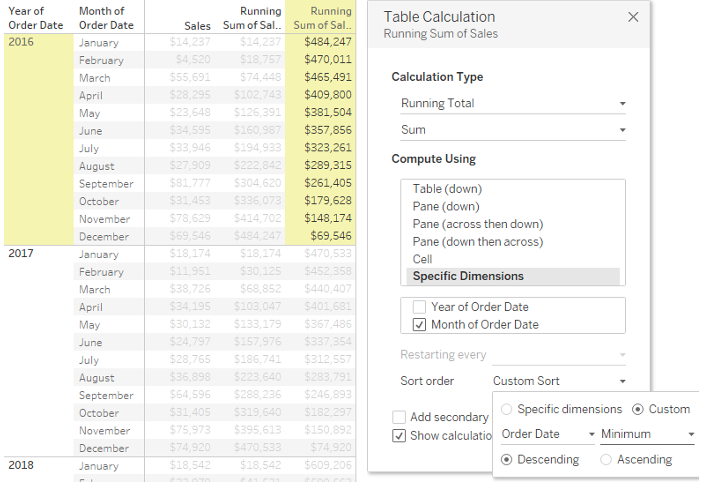Select Pane (down) in Compute Using
The image size is (701, 483).
coord(446,206)
